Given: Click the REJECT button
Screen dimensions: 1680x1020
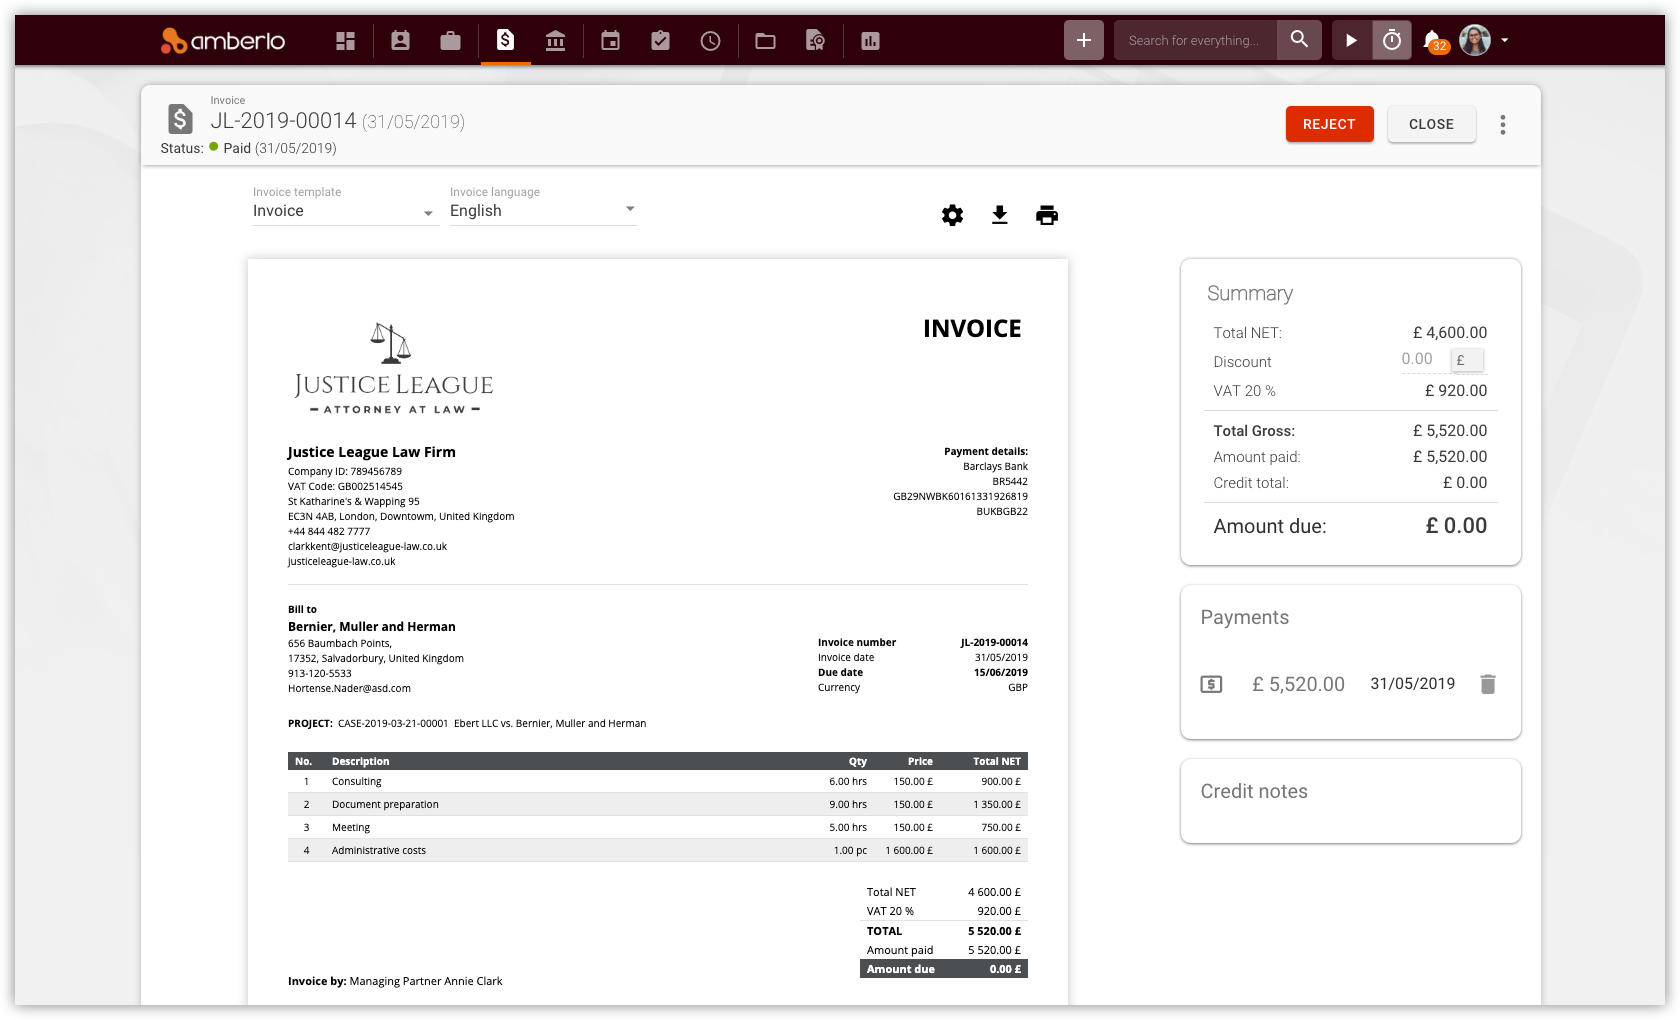Looking at the screenshot, I should coord(1329,124).
